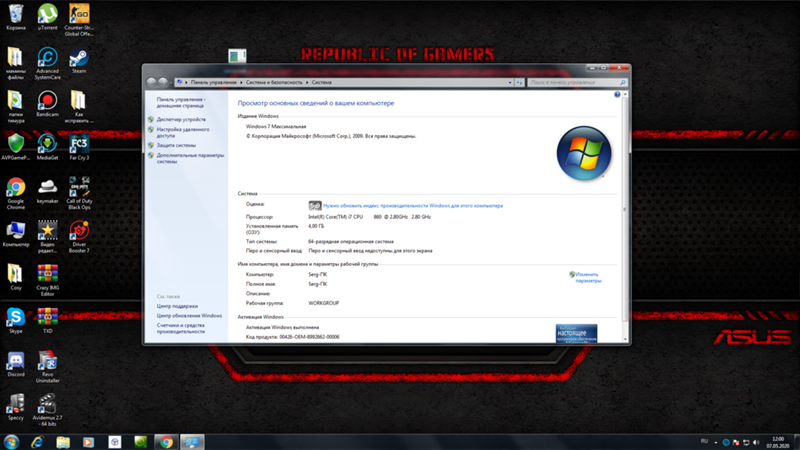The image size is (800, 450).
Task: Open Центр поддержки link
Action: click(x=177, y=306)
